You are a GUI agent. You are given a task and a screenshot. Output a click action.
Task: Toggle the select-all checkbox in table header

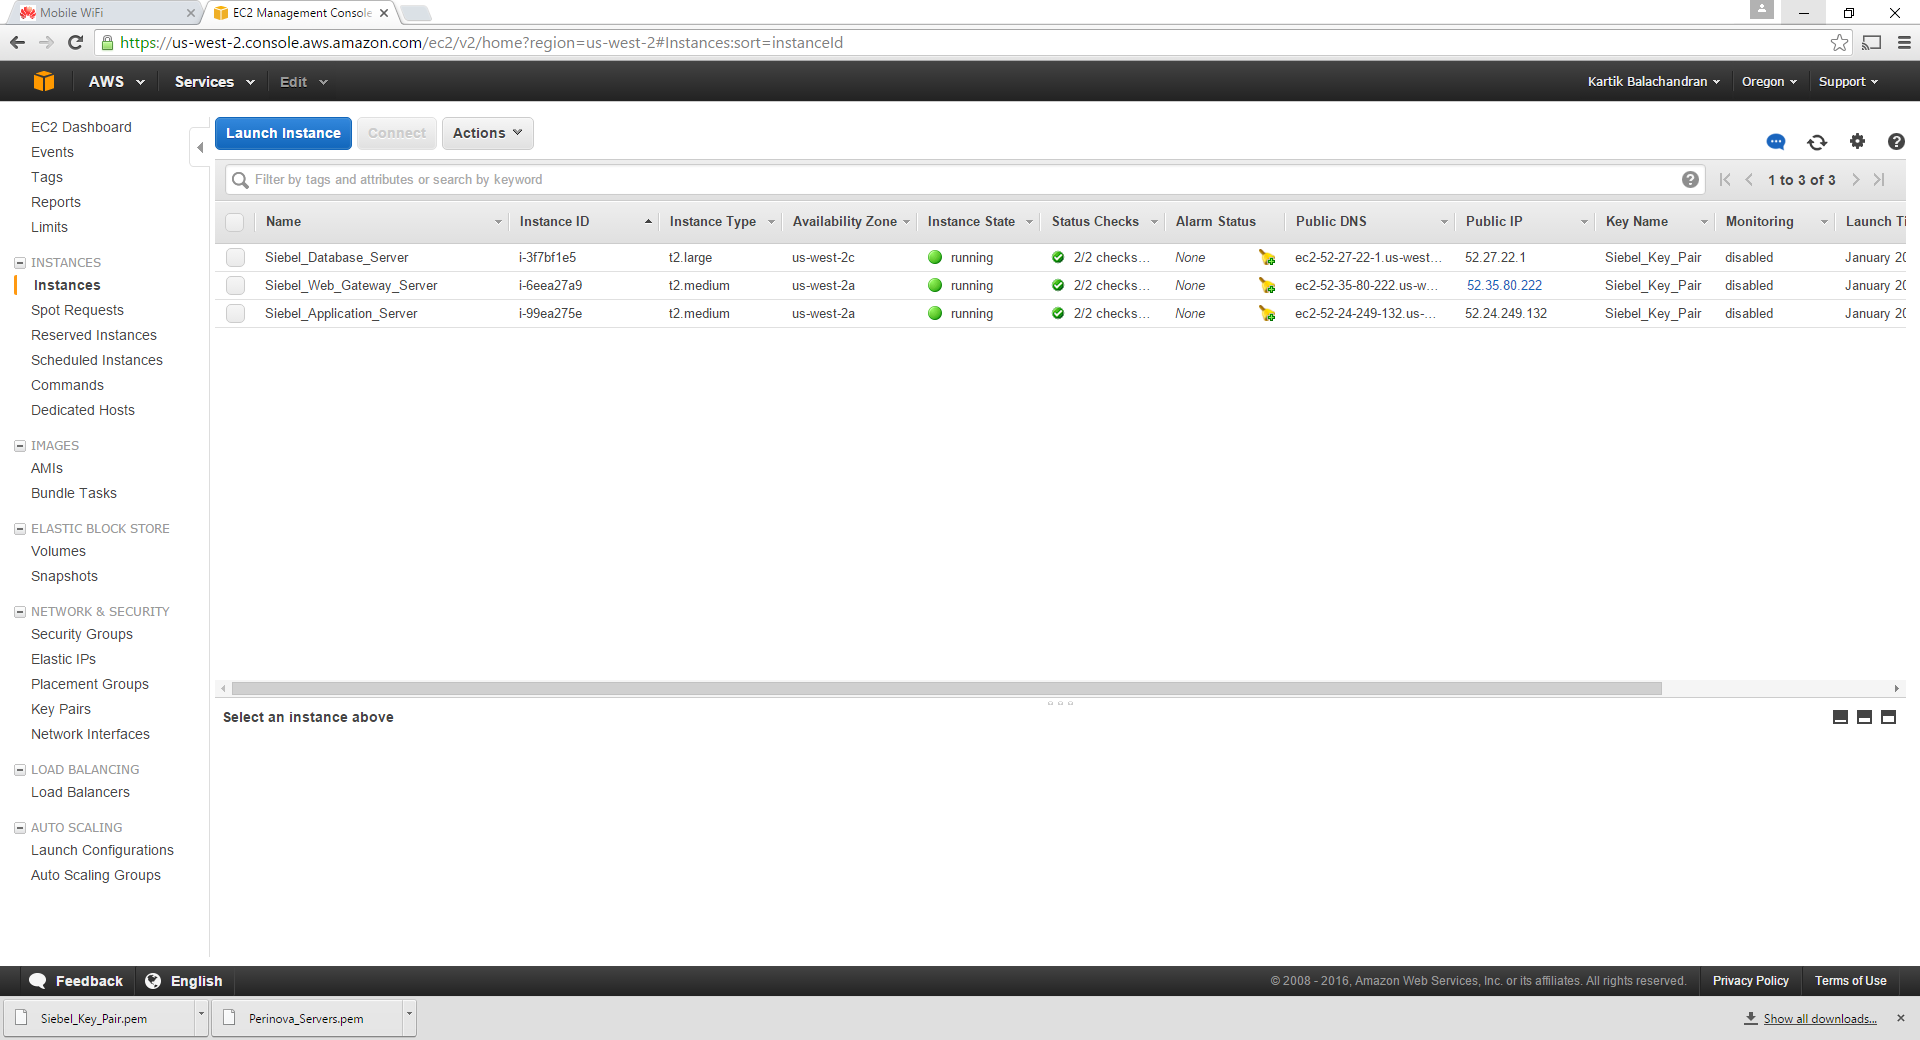click(x=235, y=222)
